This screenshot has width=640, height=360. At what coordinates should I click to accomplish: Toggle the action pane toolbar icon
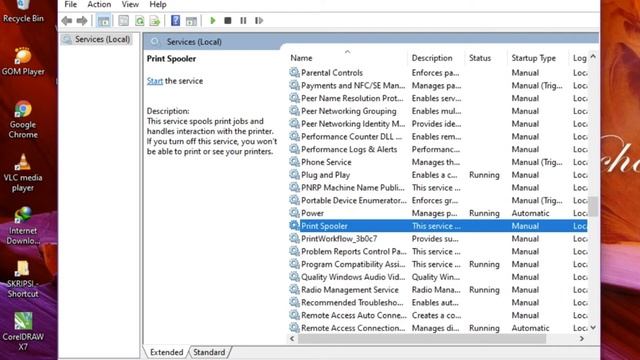(x=191, y=20)
